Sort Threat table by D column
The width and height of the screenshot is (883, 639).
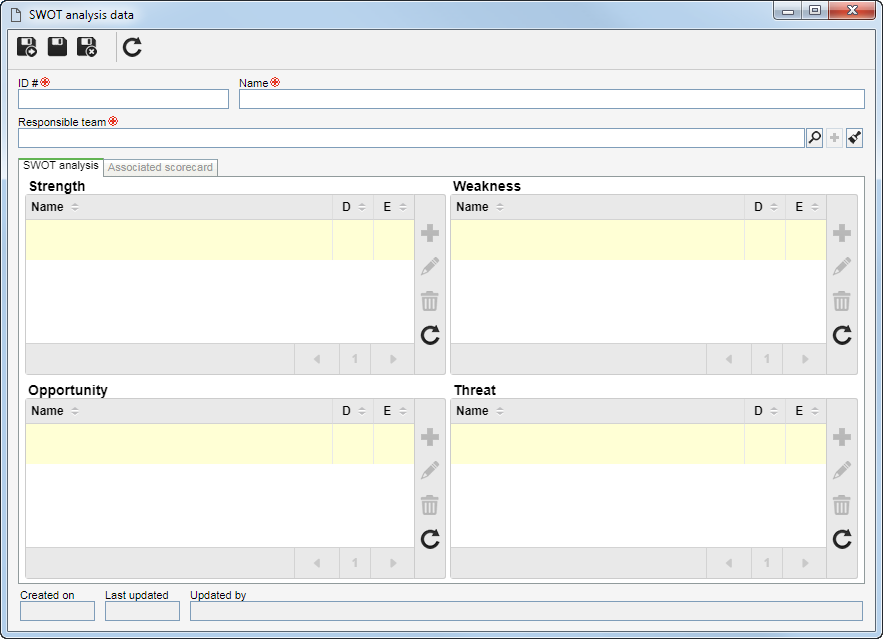pyautogui.click(x=765, y=411)
